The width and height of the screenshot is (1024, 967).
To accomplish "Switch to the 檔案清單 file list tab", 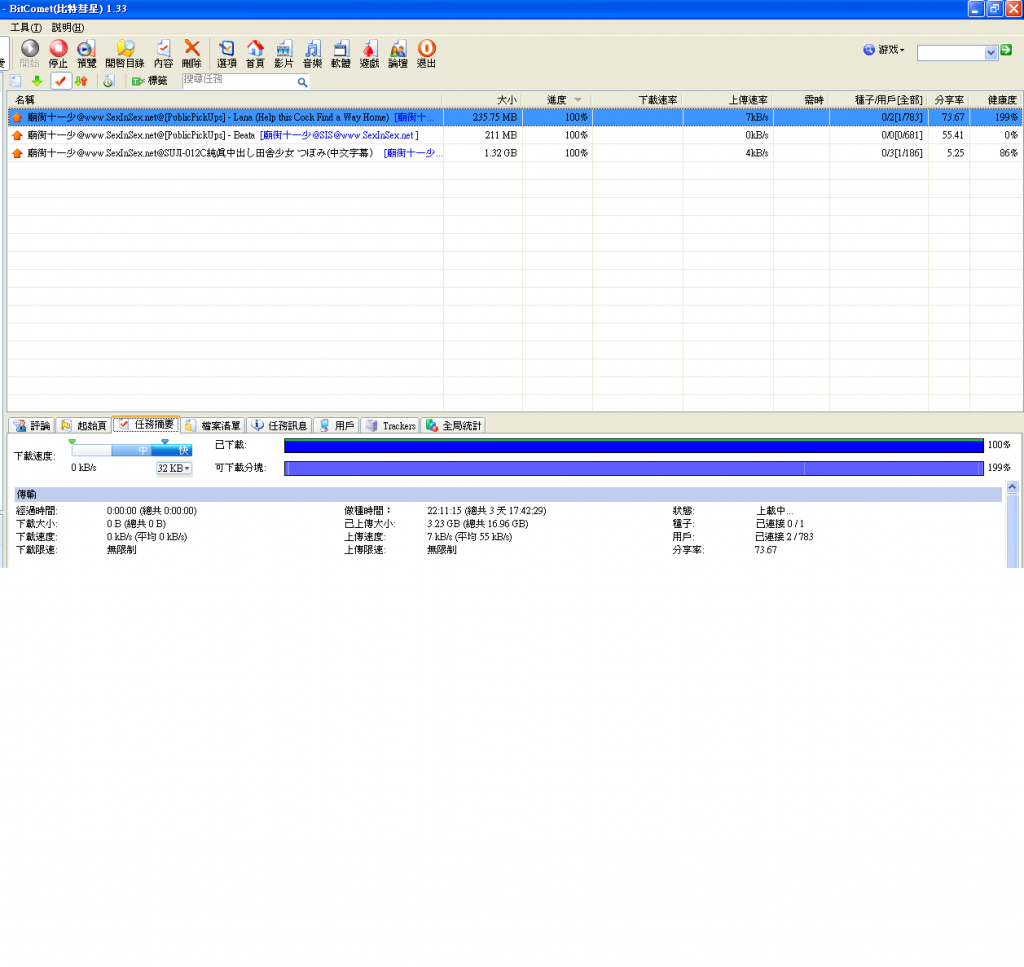I will click(214, 426).
